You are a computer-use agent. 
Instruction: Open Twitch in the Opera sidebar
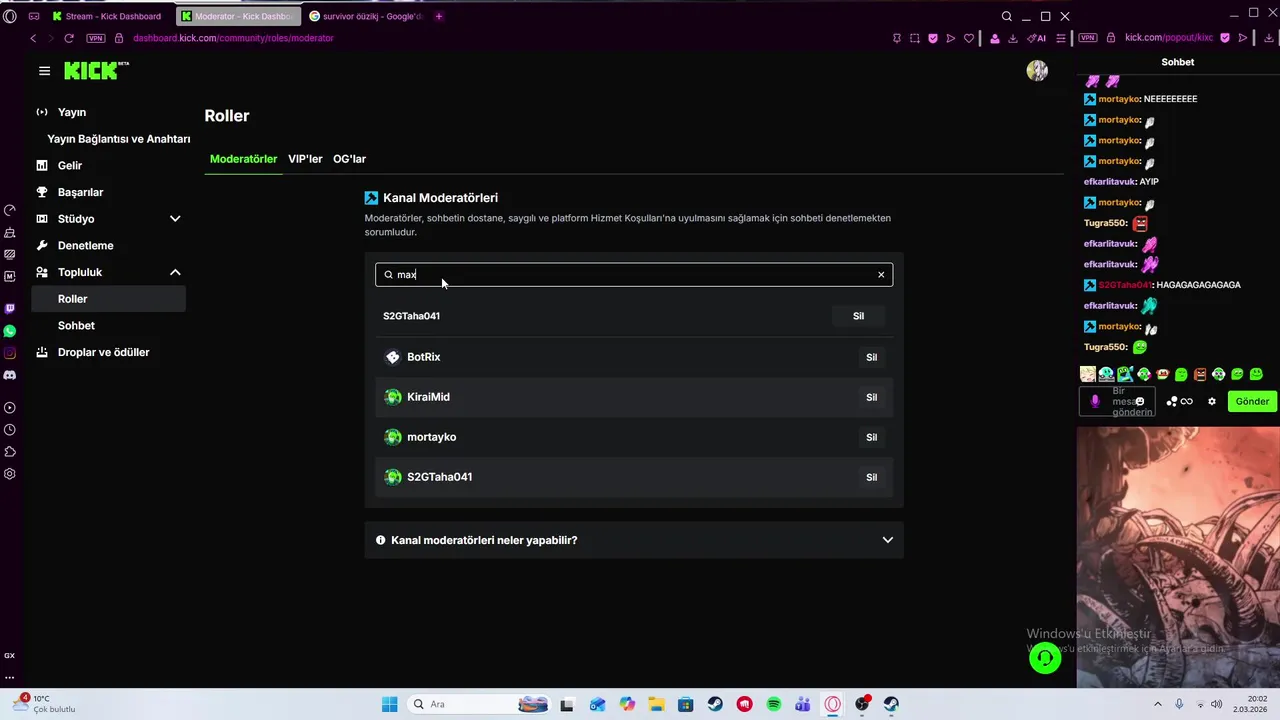tap(10, 309)
